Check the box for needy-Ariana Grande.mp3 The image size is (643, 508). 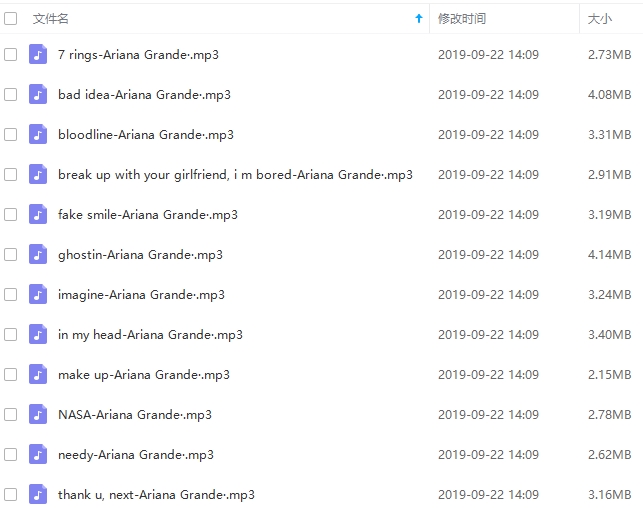(10, 454)
